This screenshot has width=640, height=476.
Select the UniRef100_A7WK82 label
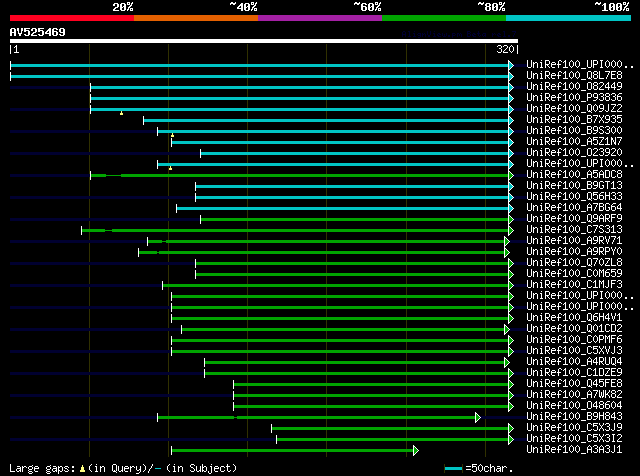coord(574,395)
